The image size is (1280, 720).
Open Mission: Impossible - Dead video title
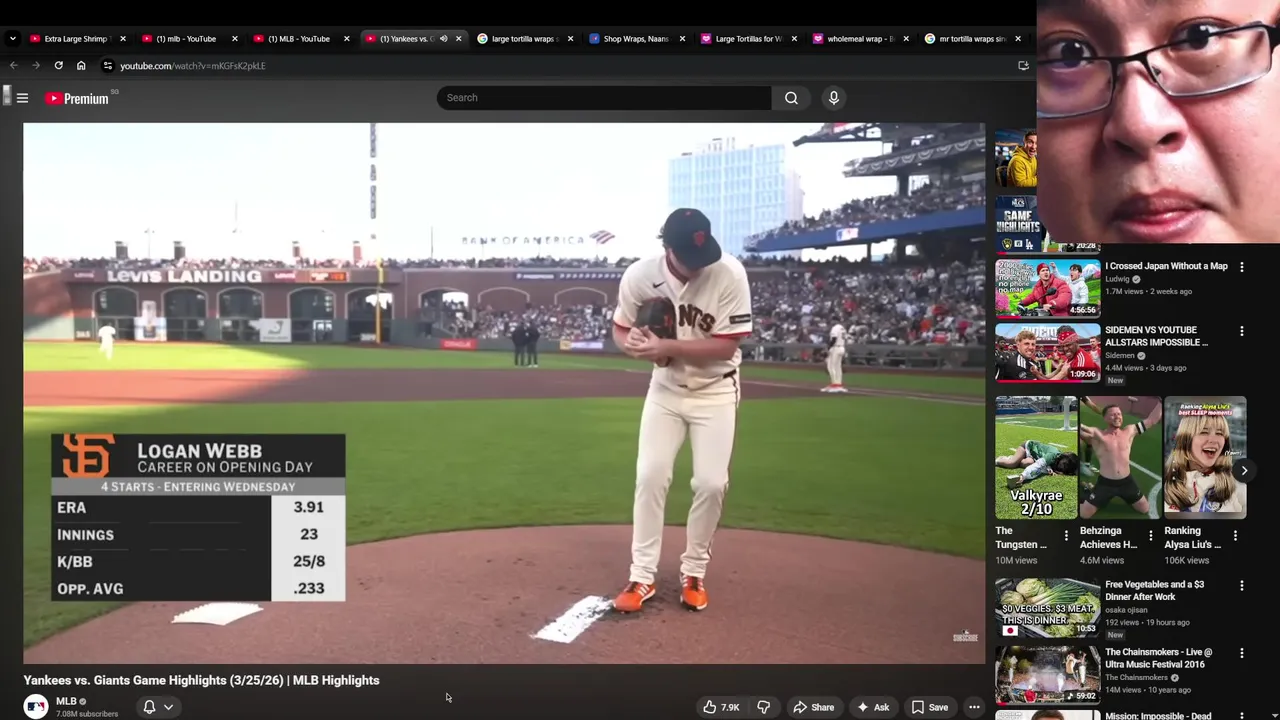(x=1158, y=715)
